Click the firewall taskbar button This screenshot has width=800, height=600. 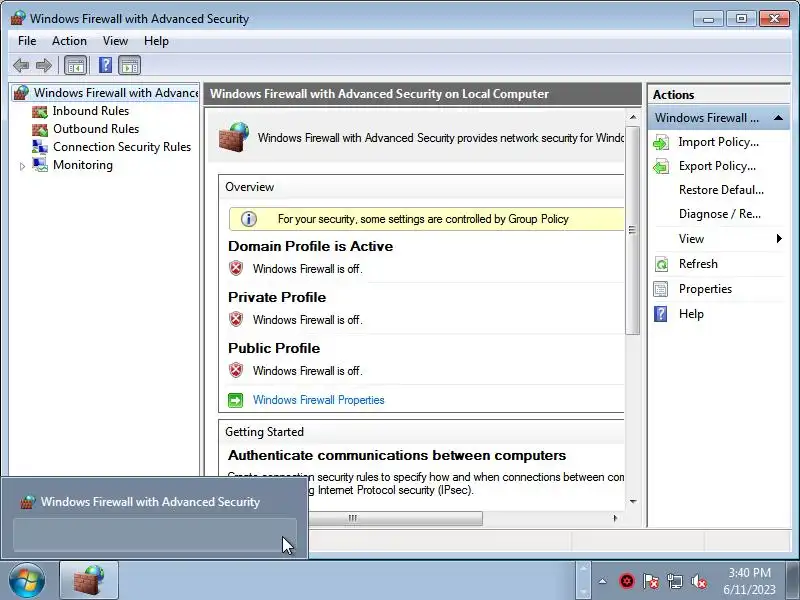click(x=89, y=580)
